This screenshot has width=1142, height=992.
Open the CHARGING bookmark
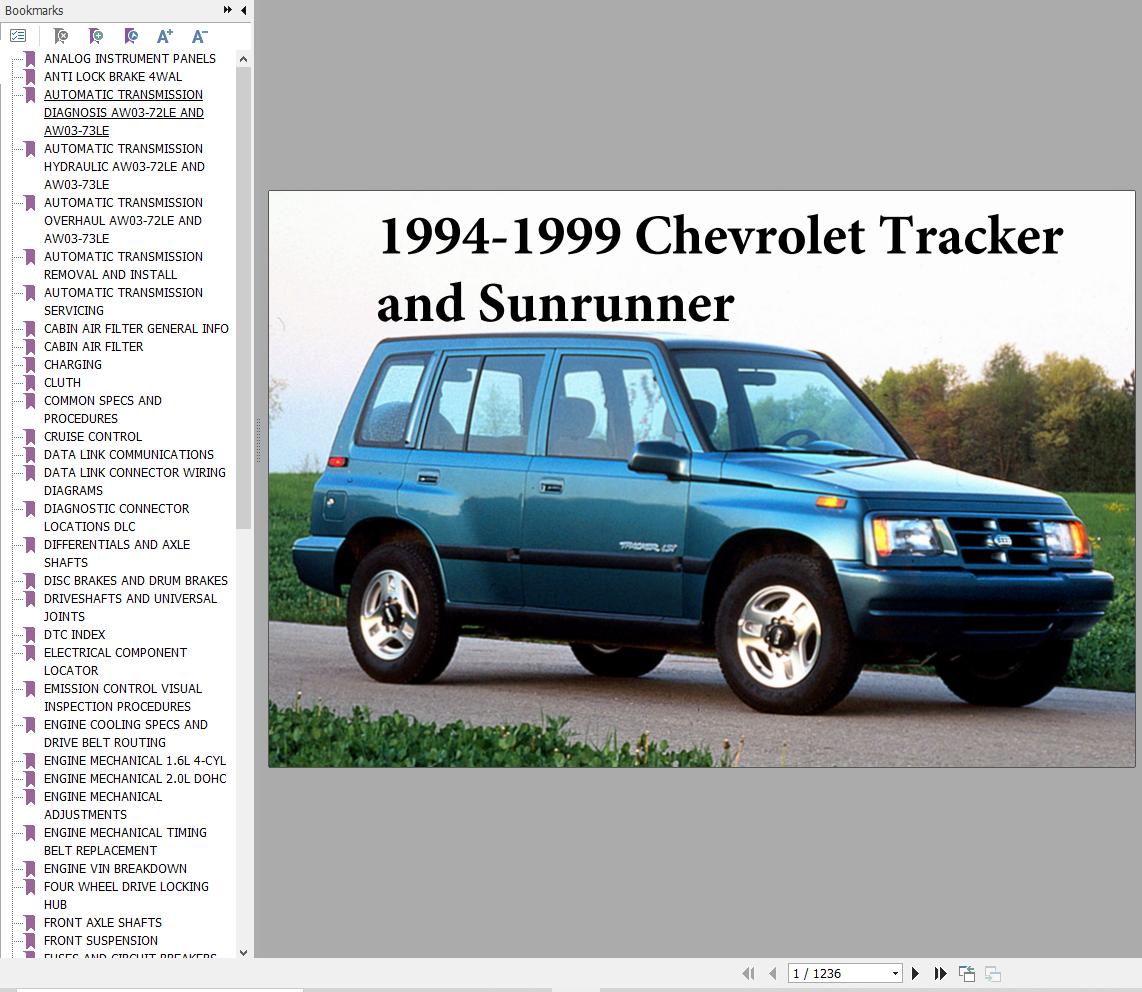(x=73, y=364)
